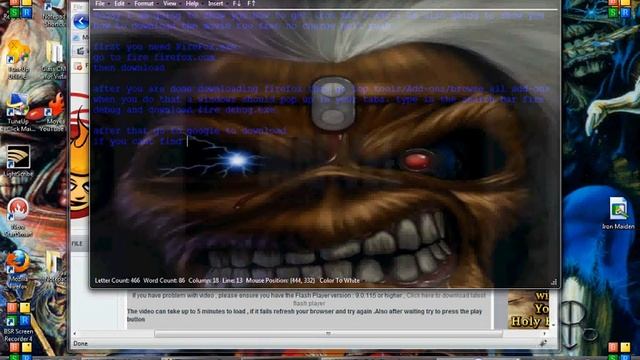Click the Letter Count status entry

[117, 280]
